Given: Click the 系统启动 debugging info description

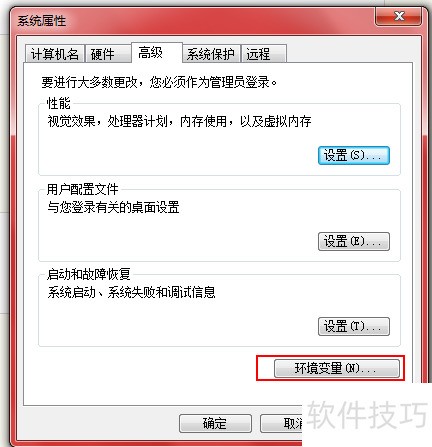Looking at the screenshot, I should coord(131,293).
